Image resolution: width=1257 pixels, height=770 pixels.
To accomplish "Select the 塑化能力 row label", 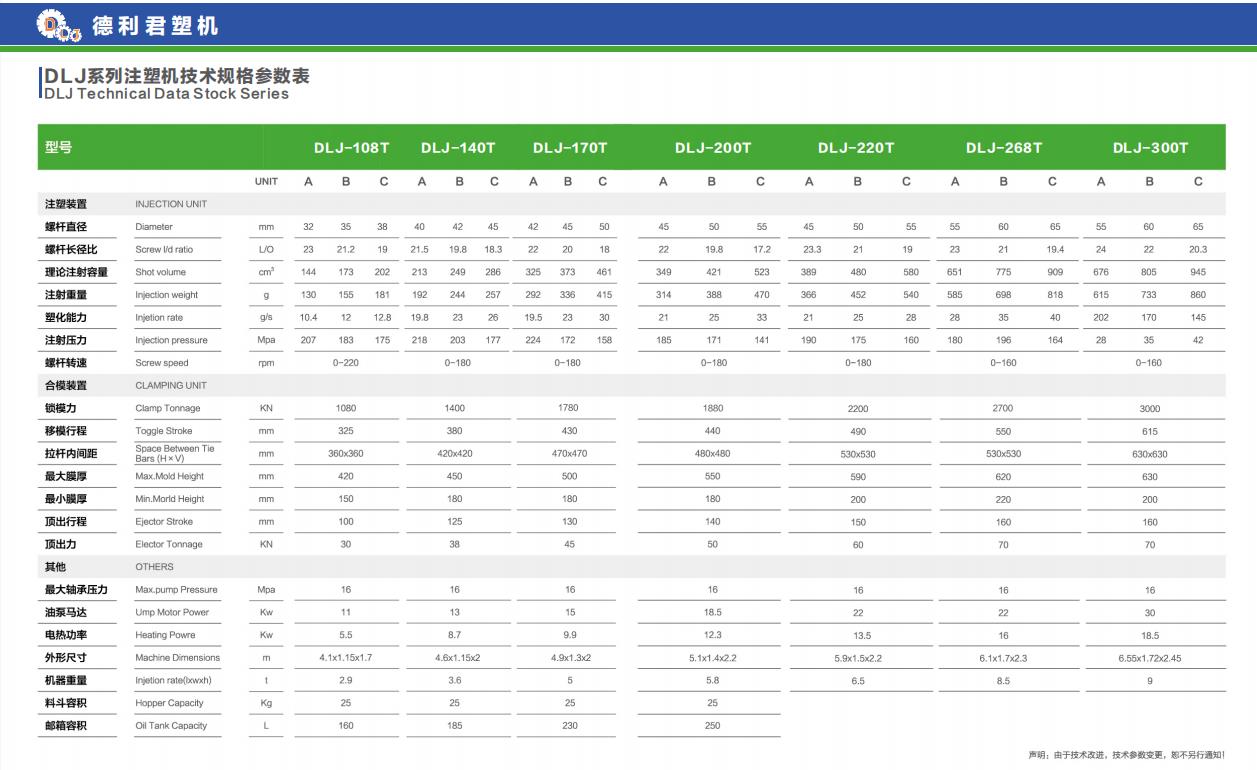I will coord(66,317).
